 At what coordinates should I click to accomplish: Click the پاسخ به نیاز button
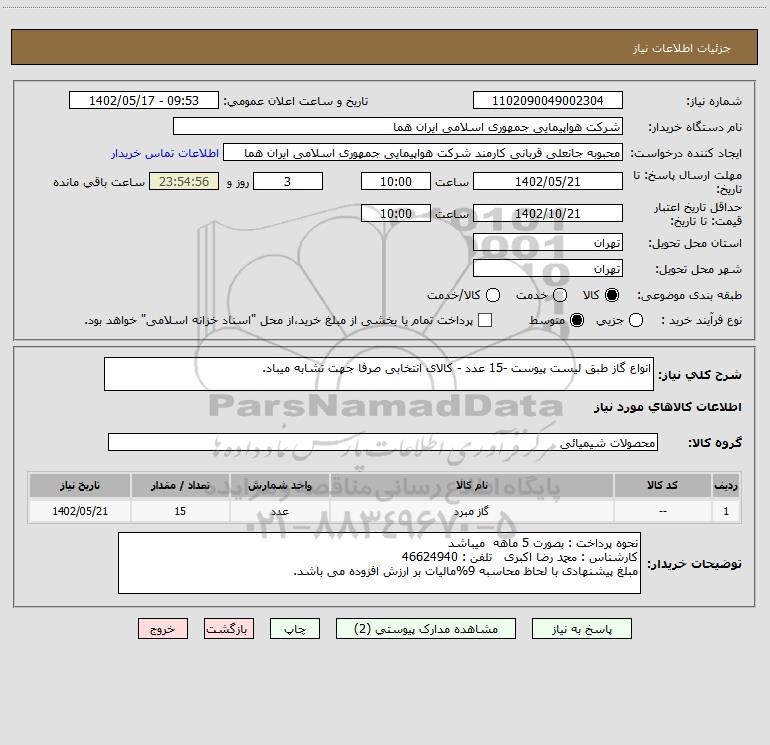tap(582, 629)
